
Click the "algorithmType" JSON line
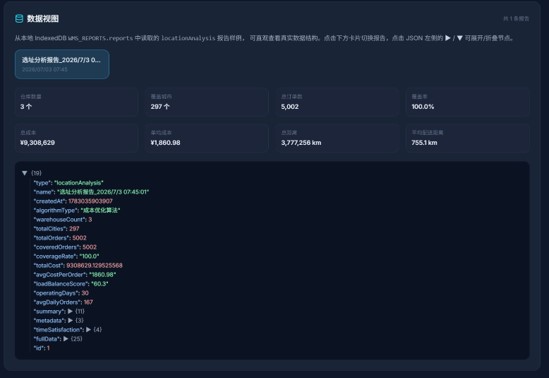(x=77, y=210)
